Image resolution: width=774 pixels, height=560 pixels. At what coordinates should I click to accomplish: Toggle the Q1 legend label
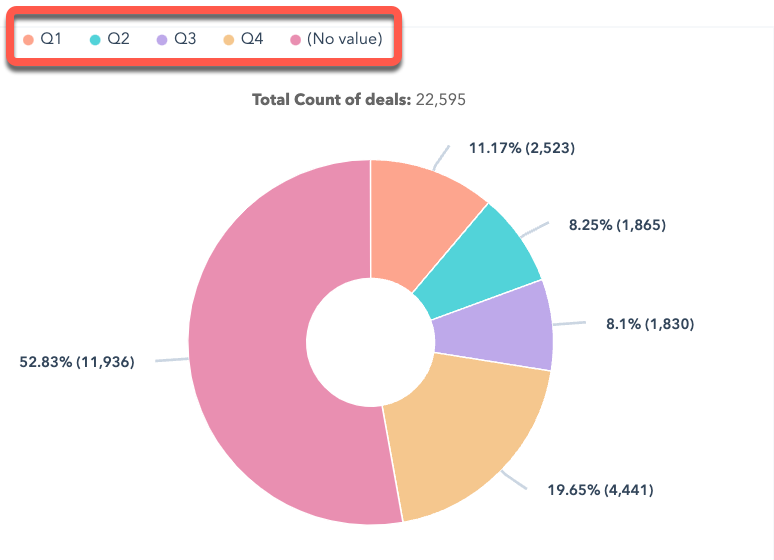coord(51,39)
